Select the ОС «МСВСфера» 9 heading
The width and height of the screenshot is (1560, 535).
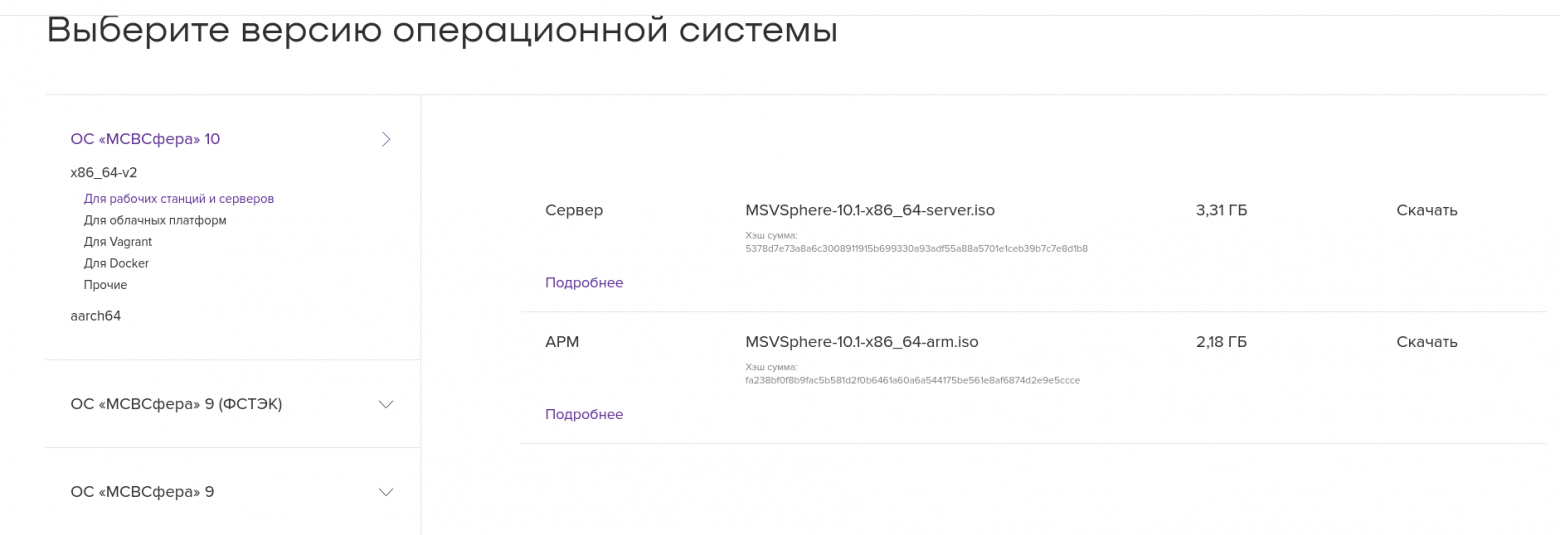point(142,492)
